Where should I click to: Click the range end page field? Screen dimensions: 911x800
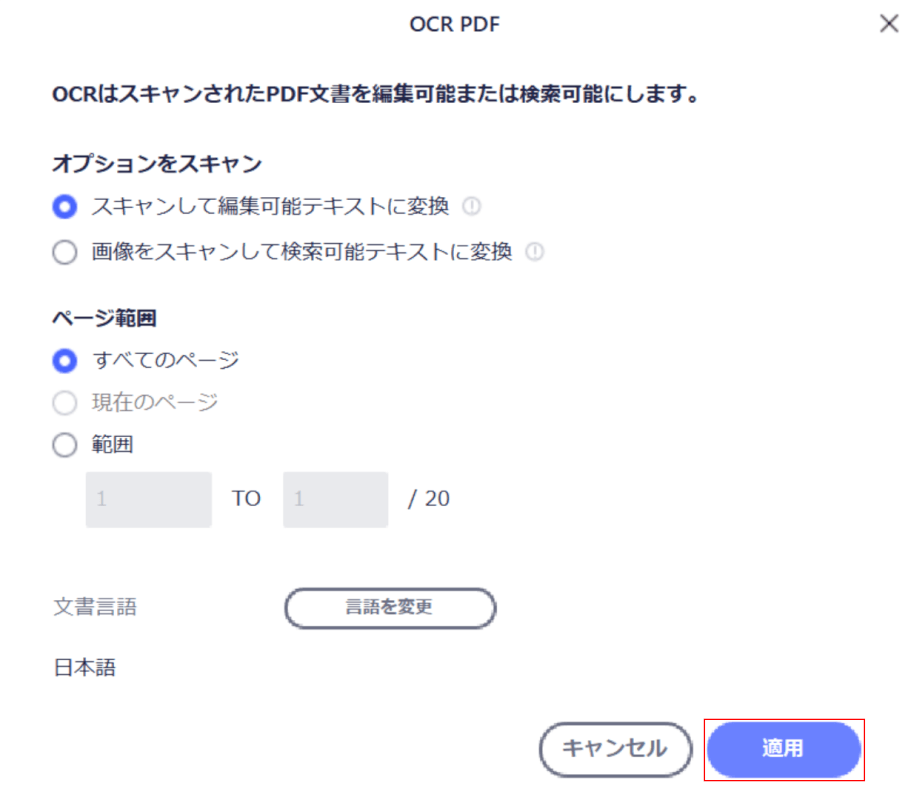pyautogui.click(x=335, y=499)
